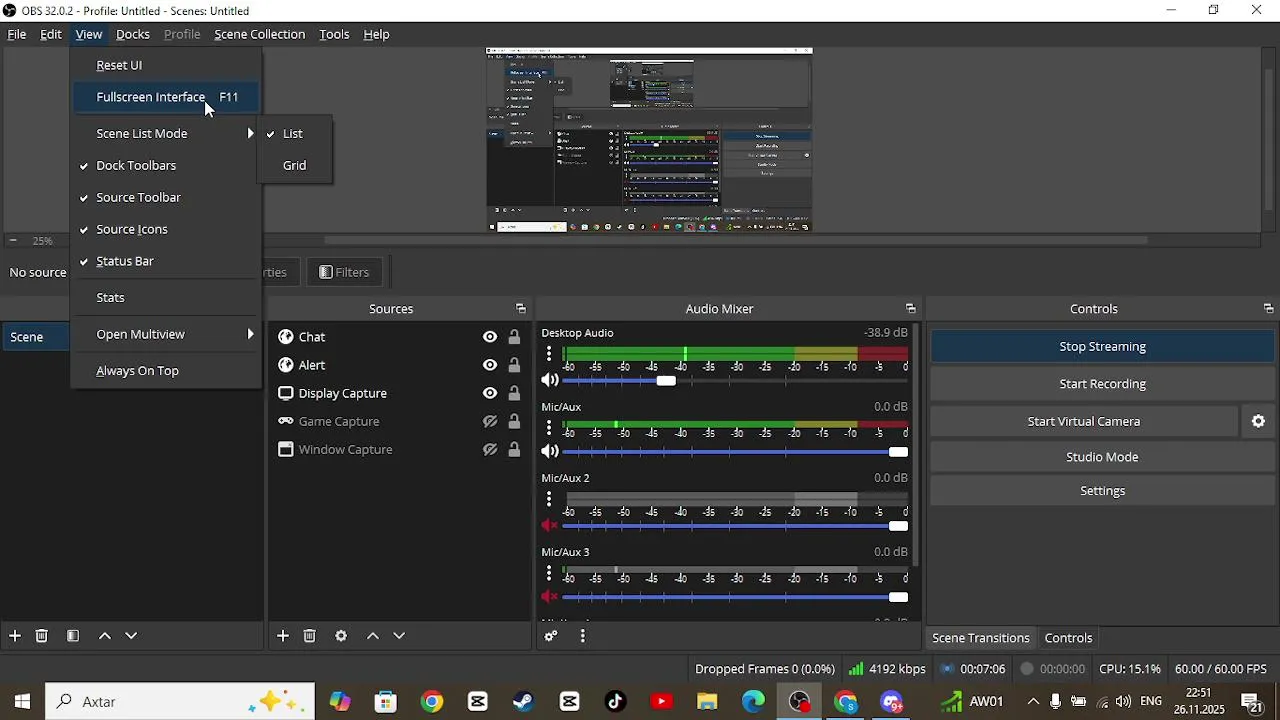This screenshot has height=720, width=1280.
Task: Open advanced audio properties gears icon
Action: 551,636
